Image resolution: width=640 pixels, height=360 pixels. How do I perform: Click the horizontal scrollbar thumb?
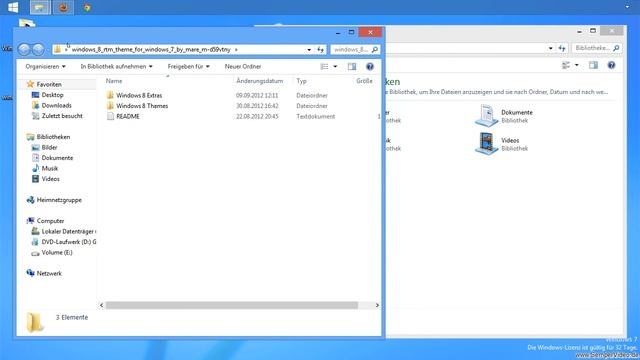(x=232, y=305)
